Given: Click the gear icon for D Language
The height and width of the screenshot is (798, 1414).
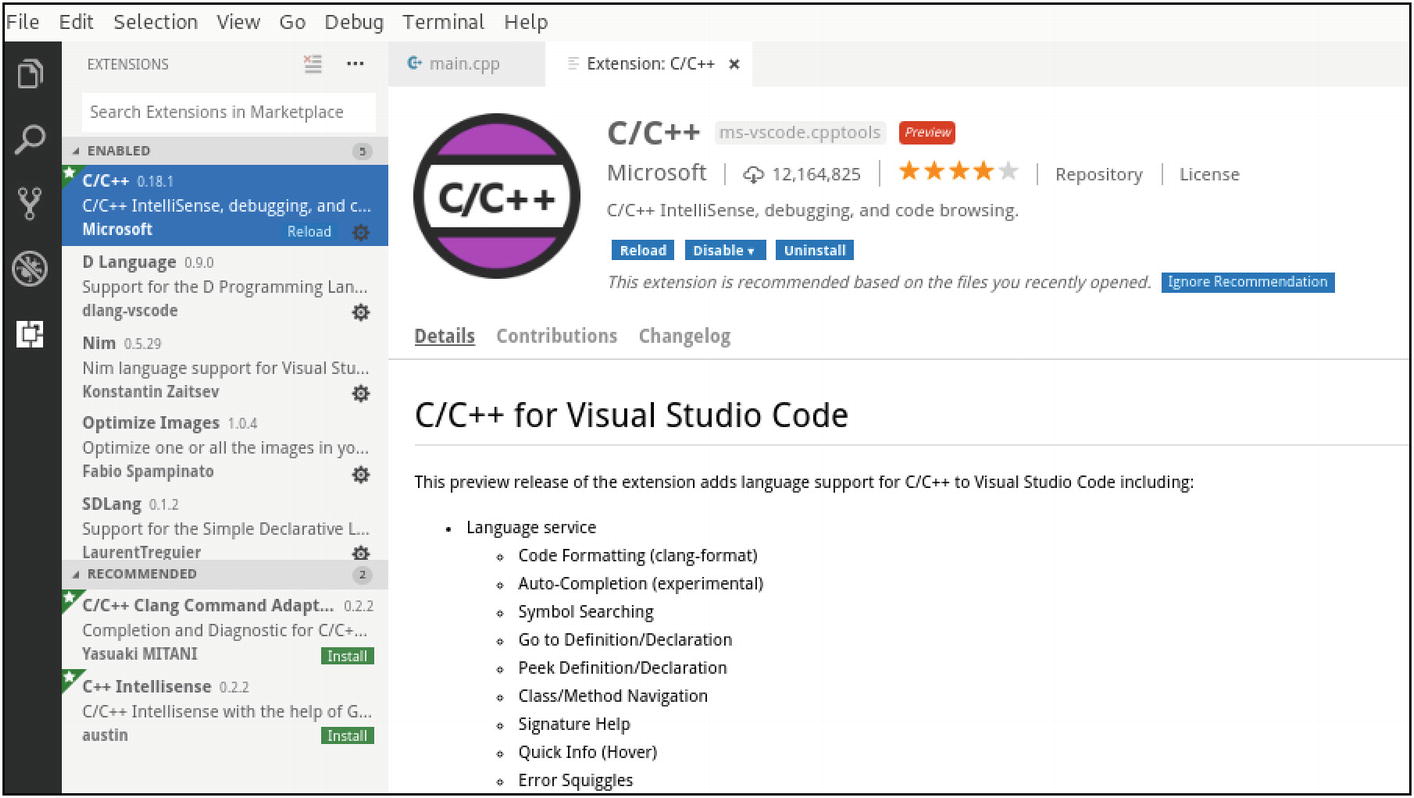Looking at the screenshot, I should pos(361,312).
